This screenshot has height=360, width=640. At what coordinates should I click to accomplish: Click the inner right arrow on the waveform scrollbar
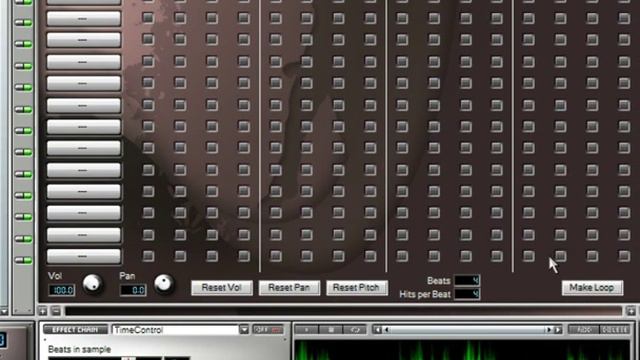[x=549, y=330]
